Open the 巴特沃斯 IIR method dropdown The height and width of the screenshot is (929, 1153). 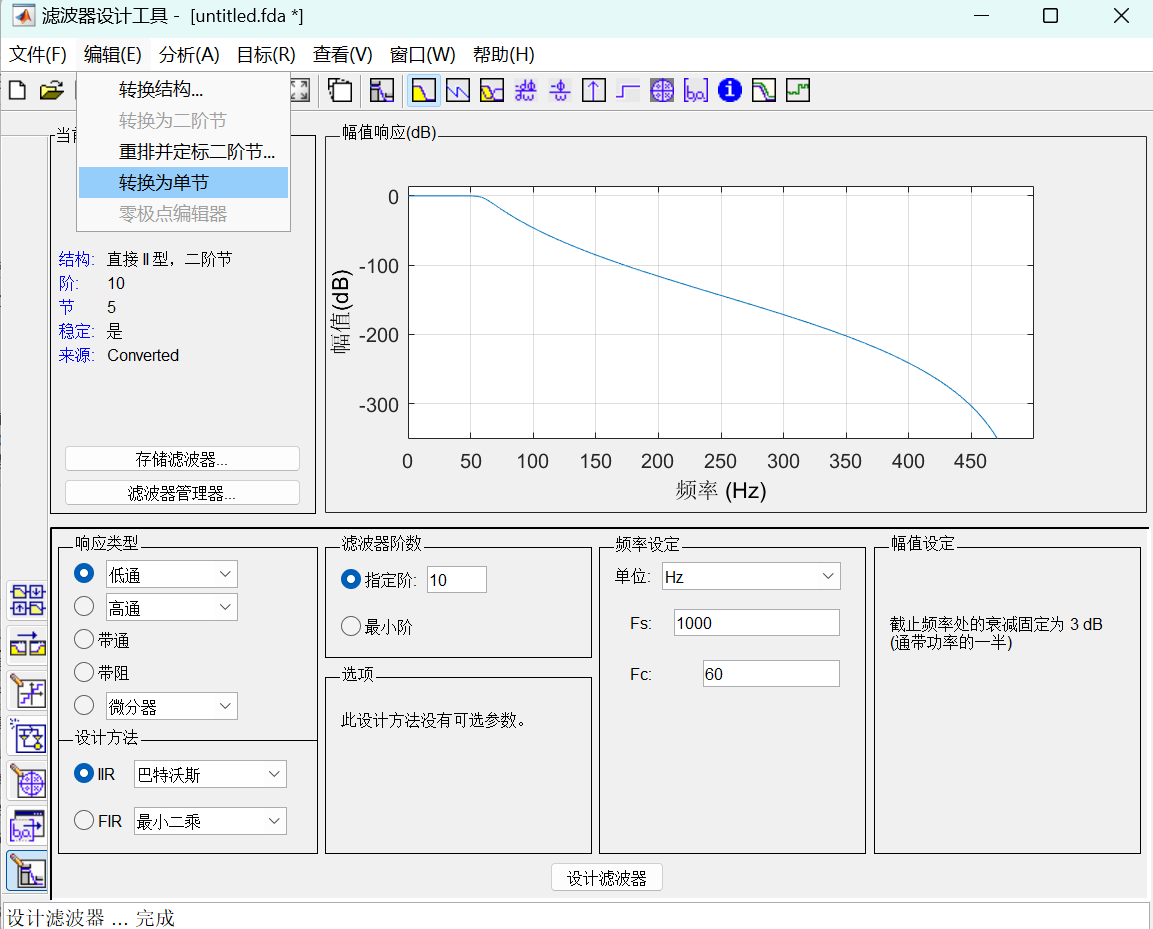210,775
